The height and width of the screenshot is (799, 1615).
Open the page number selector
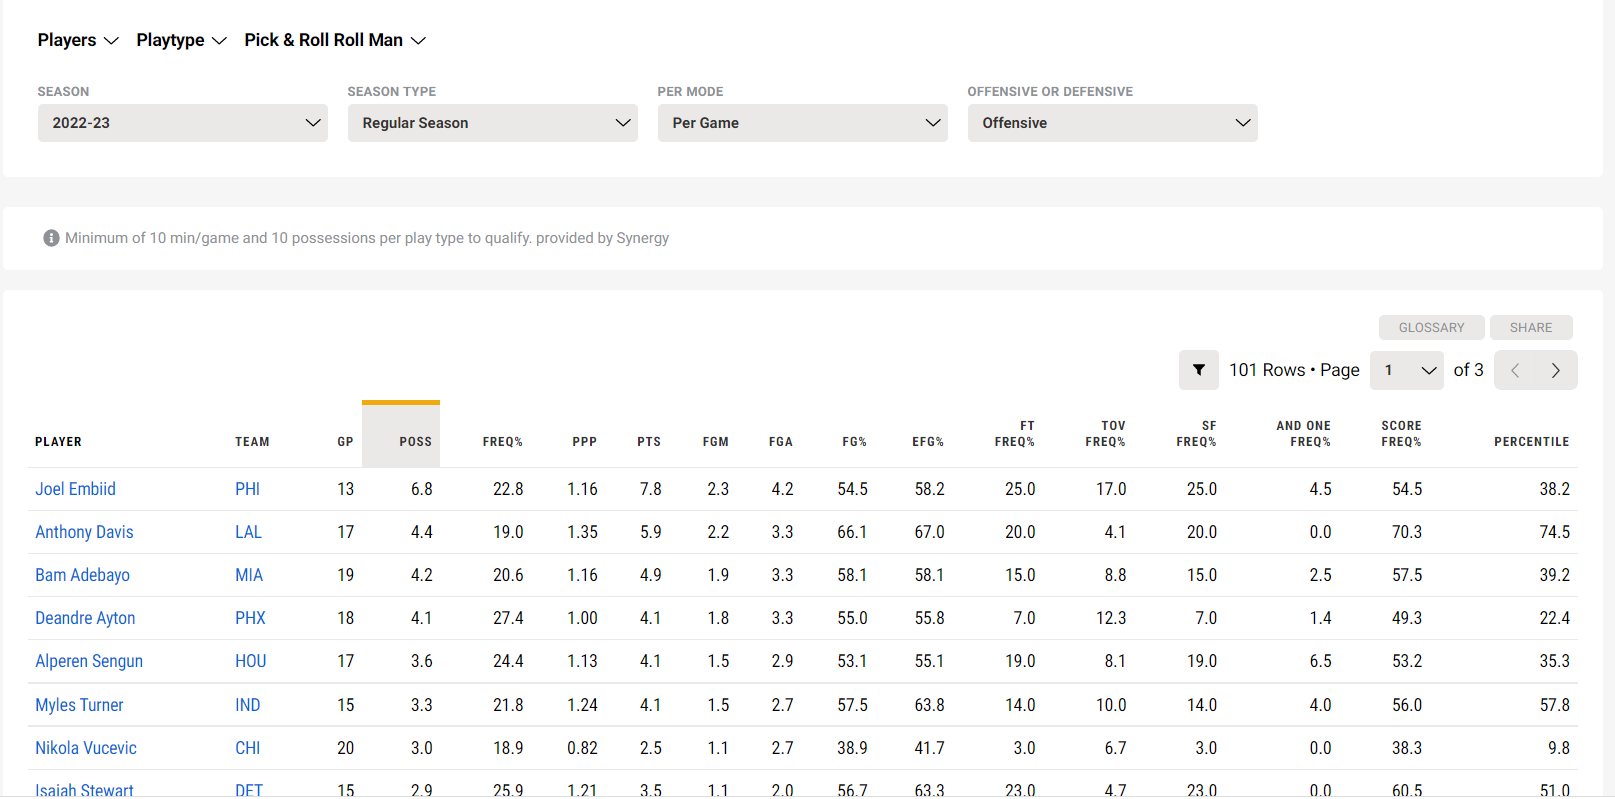pos(1407,370)
